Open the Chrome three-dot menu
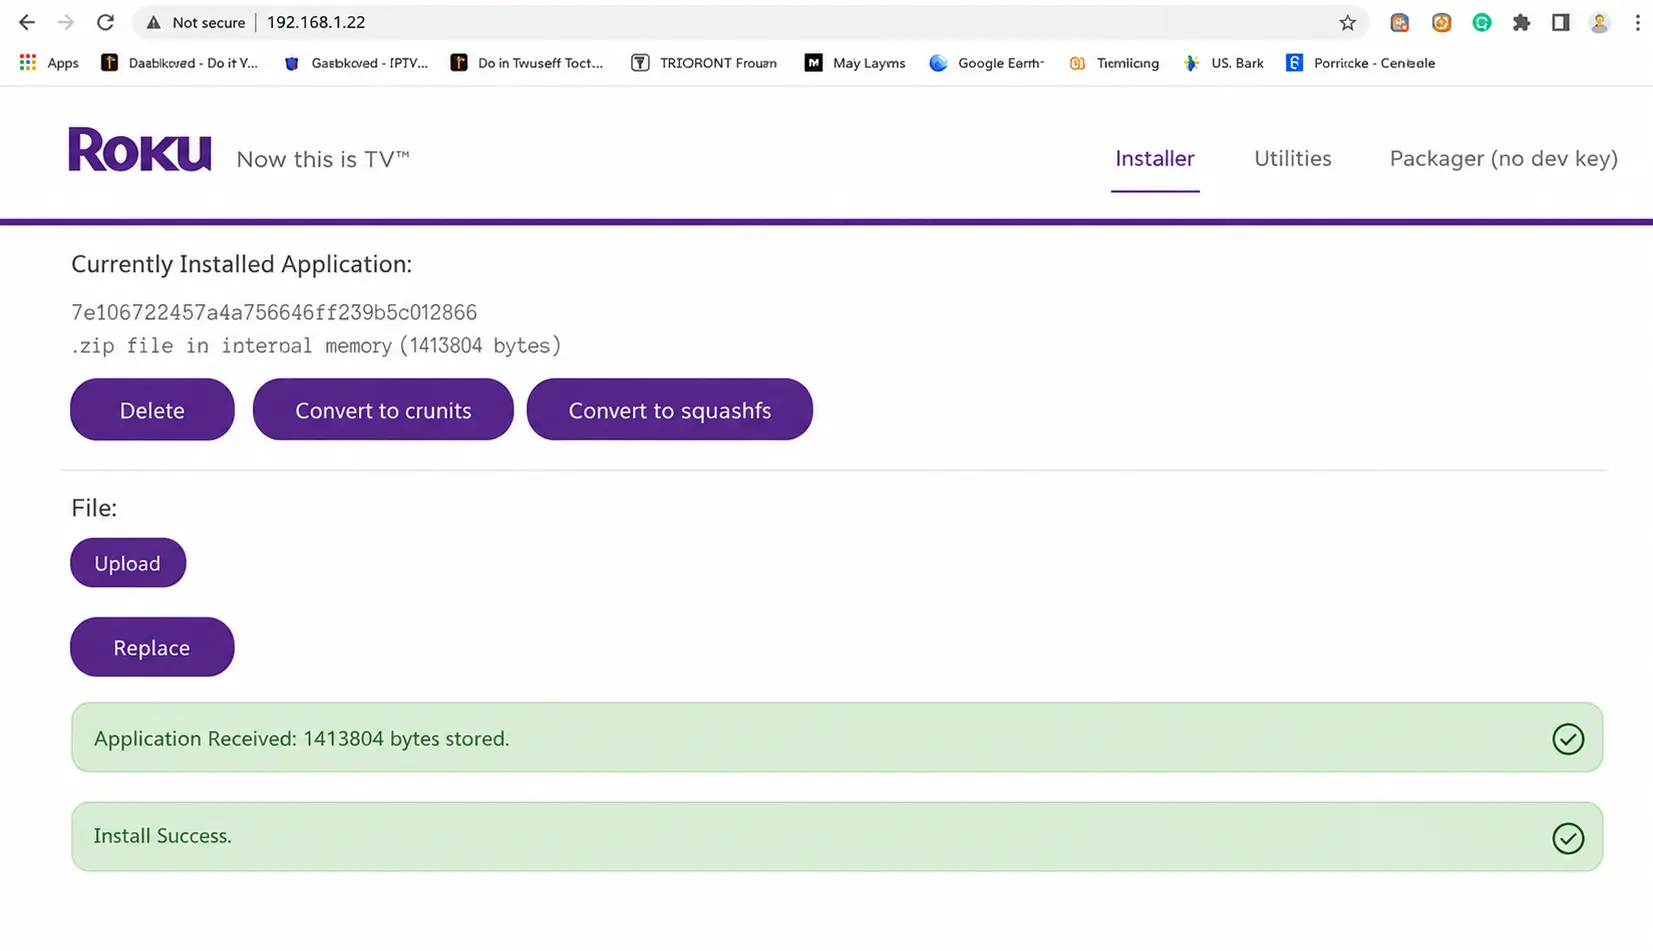 (1637, 22)
